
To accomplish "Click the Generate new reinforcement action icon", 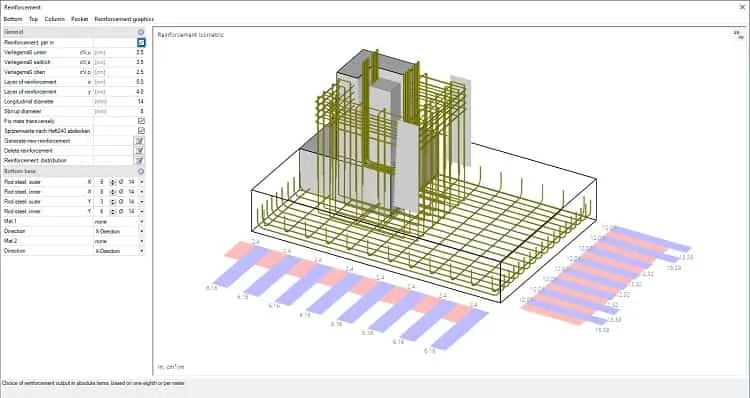I will pyautogui.click(x=139, y=141).
